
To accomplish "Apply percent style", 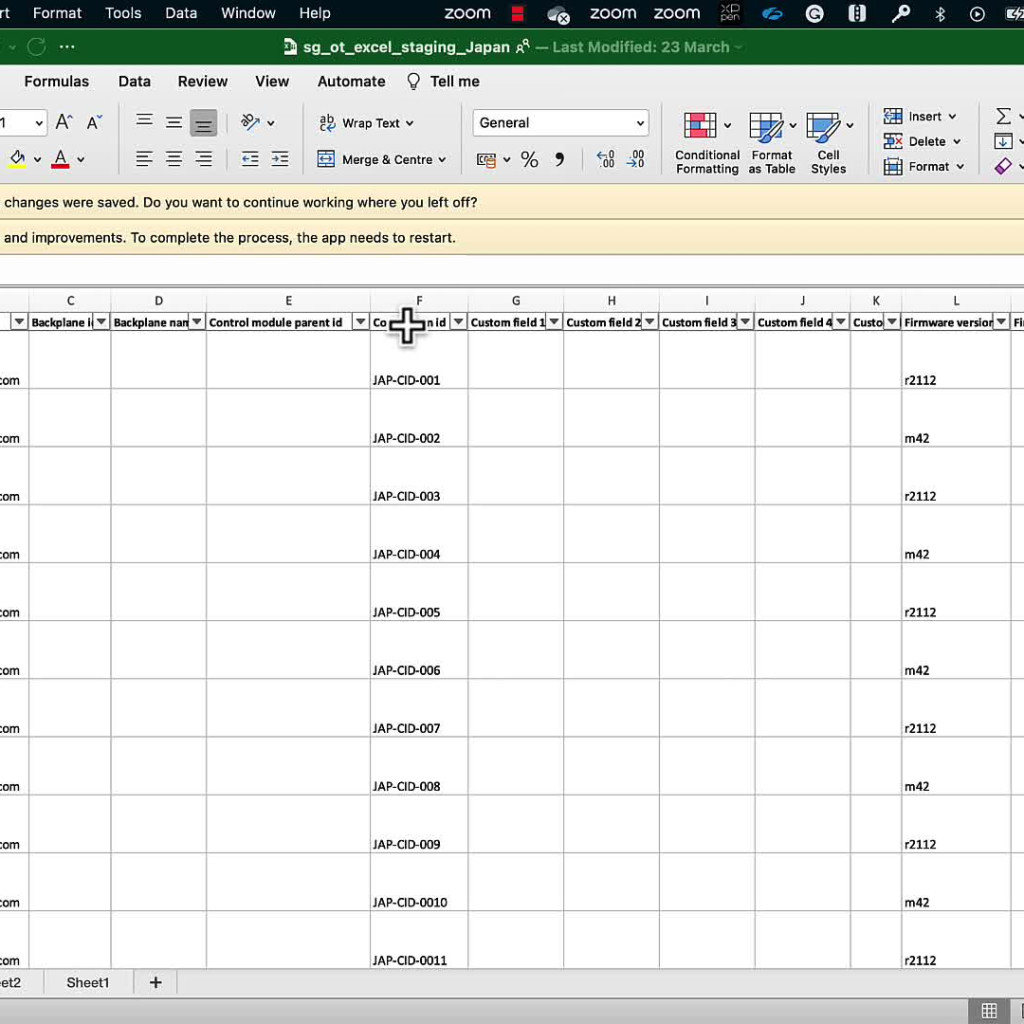I will pyautogui.click(x=530, y=159).
